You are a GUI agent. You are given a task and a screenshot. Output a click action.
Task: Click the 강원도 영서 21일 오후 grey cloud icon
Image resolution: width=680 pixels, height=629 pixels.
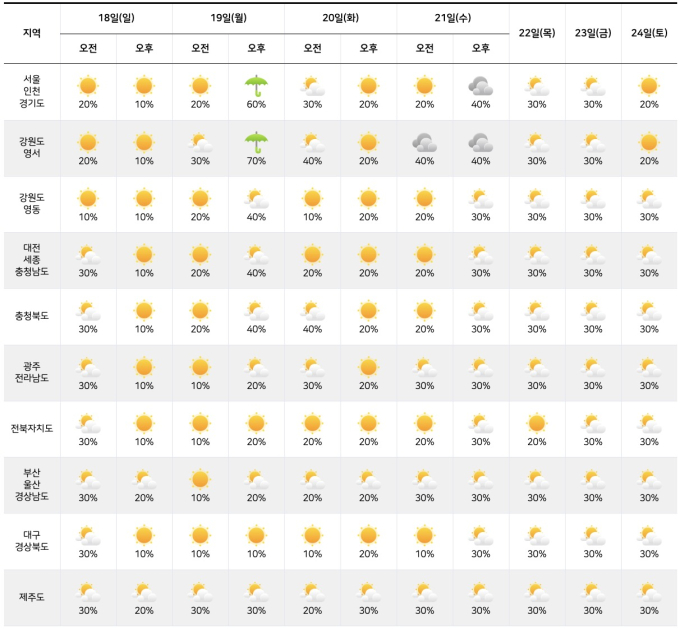(481, 142)
